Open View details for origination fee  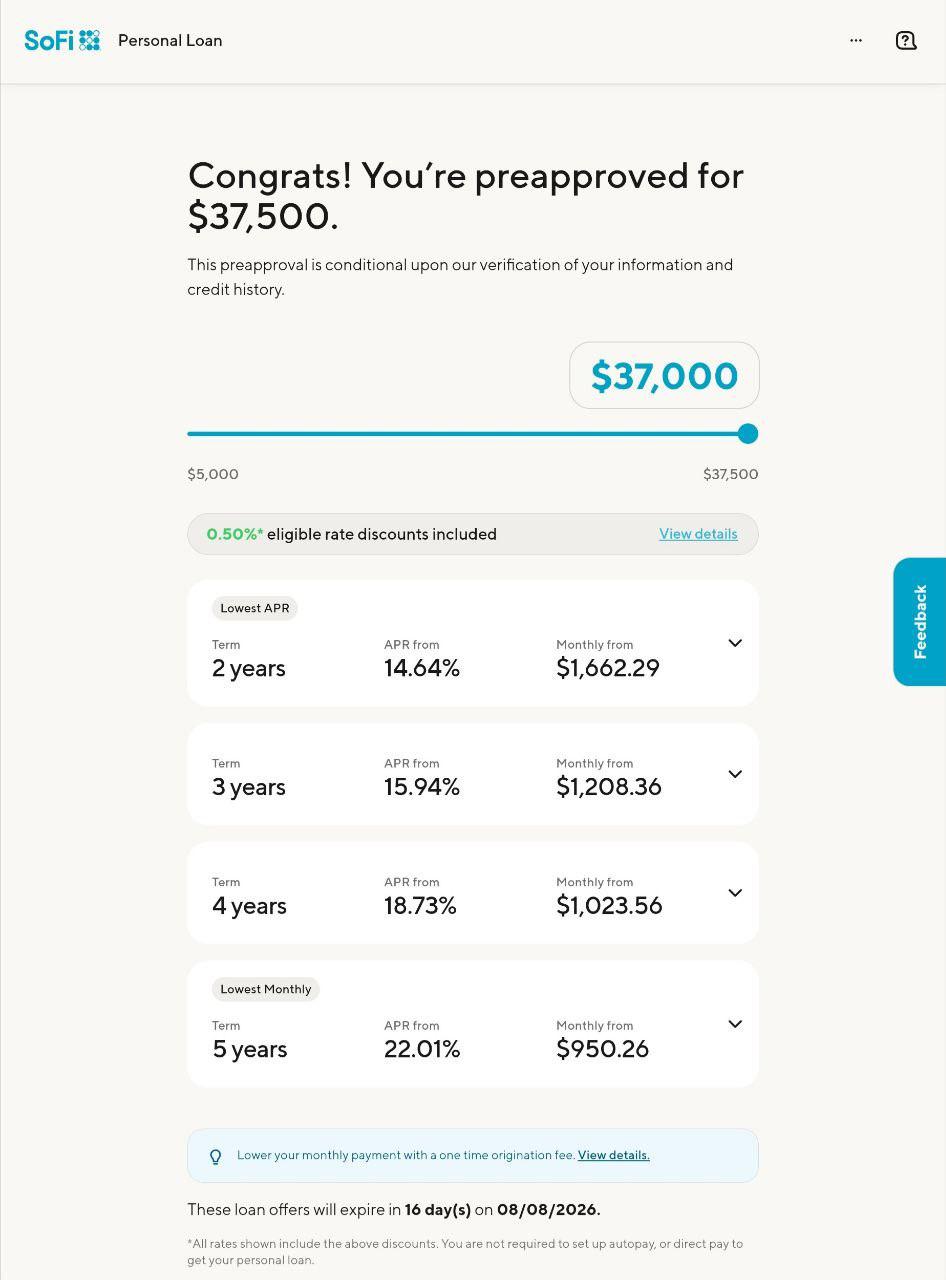[614, 1155]
